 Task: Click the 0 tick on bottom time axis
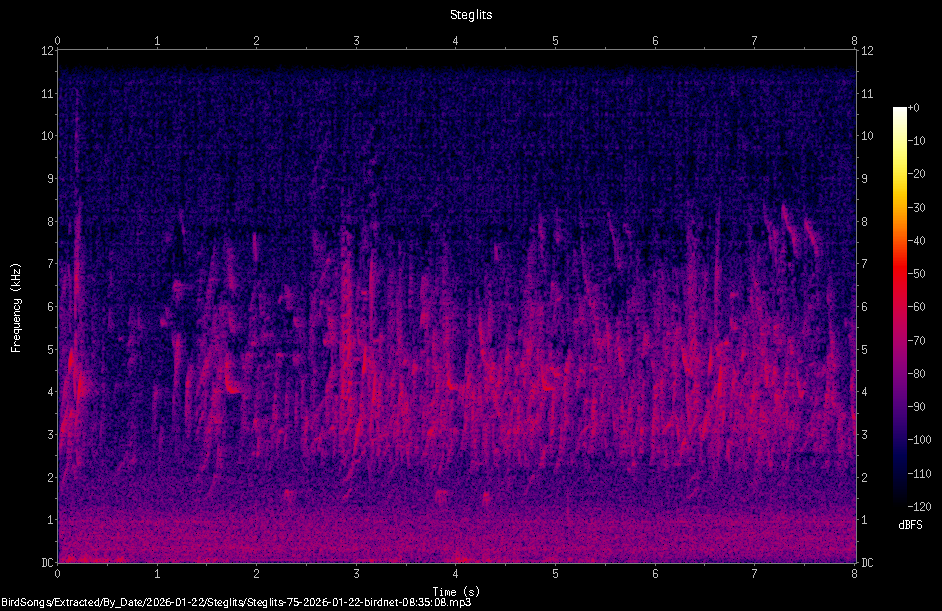pos(57,574)
